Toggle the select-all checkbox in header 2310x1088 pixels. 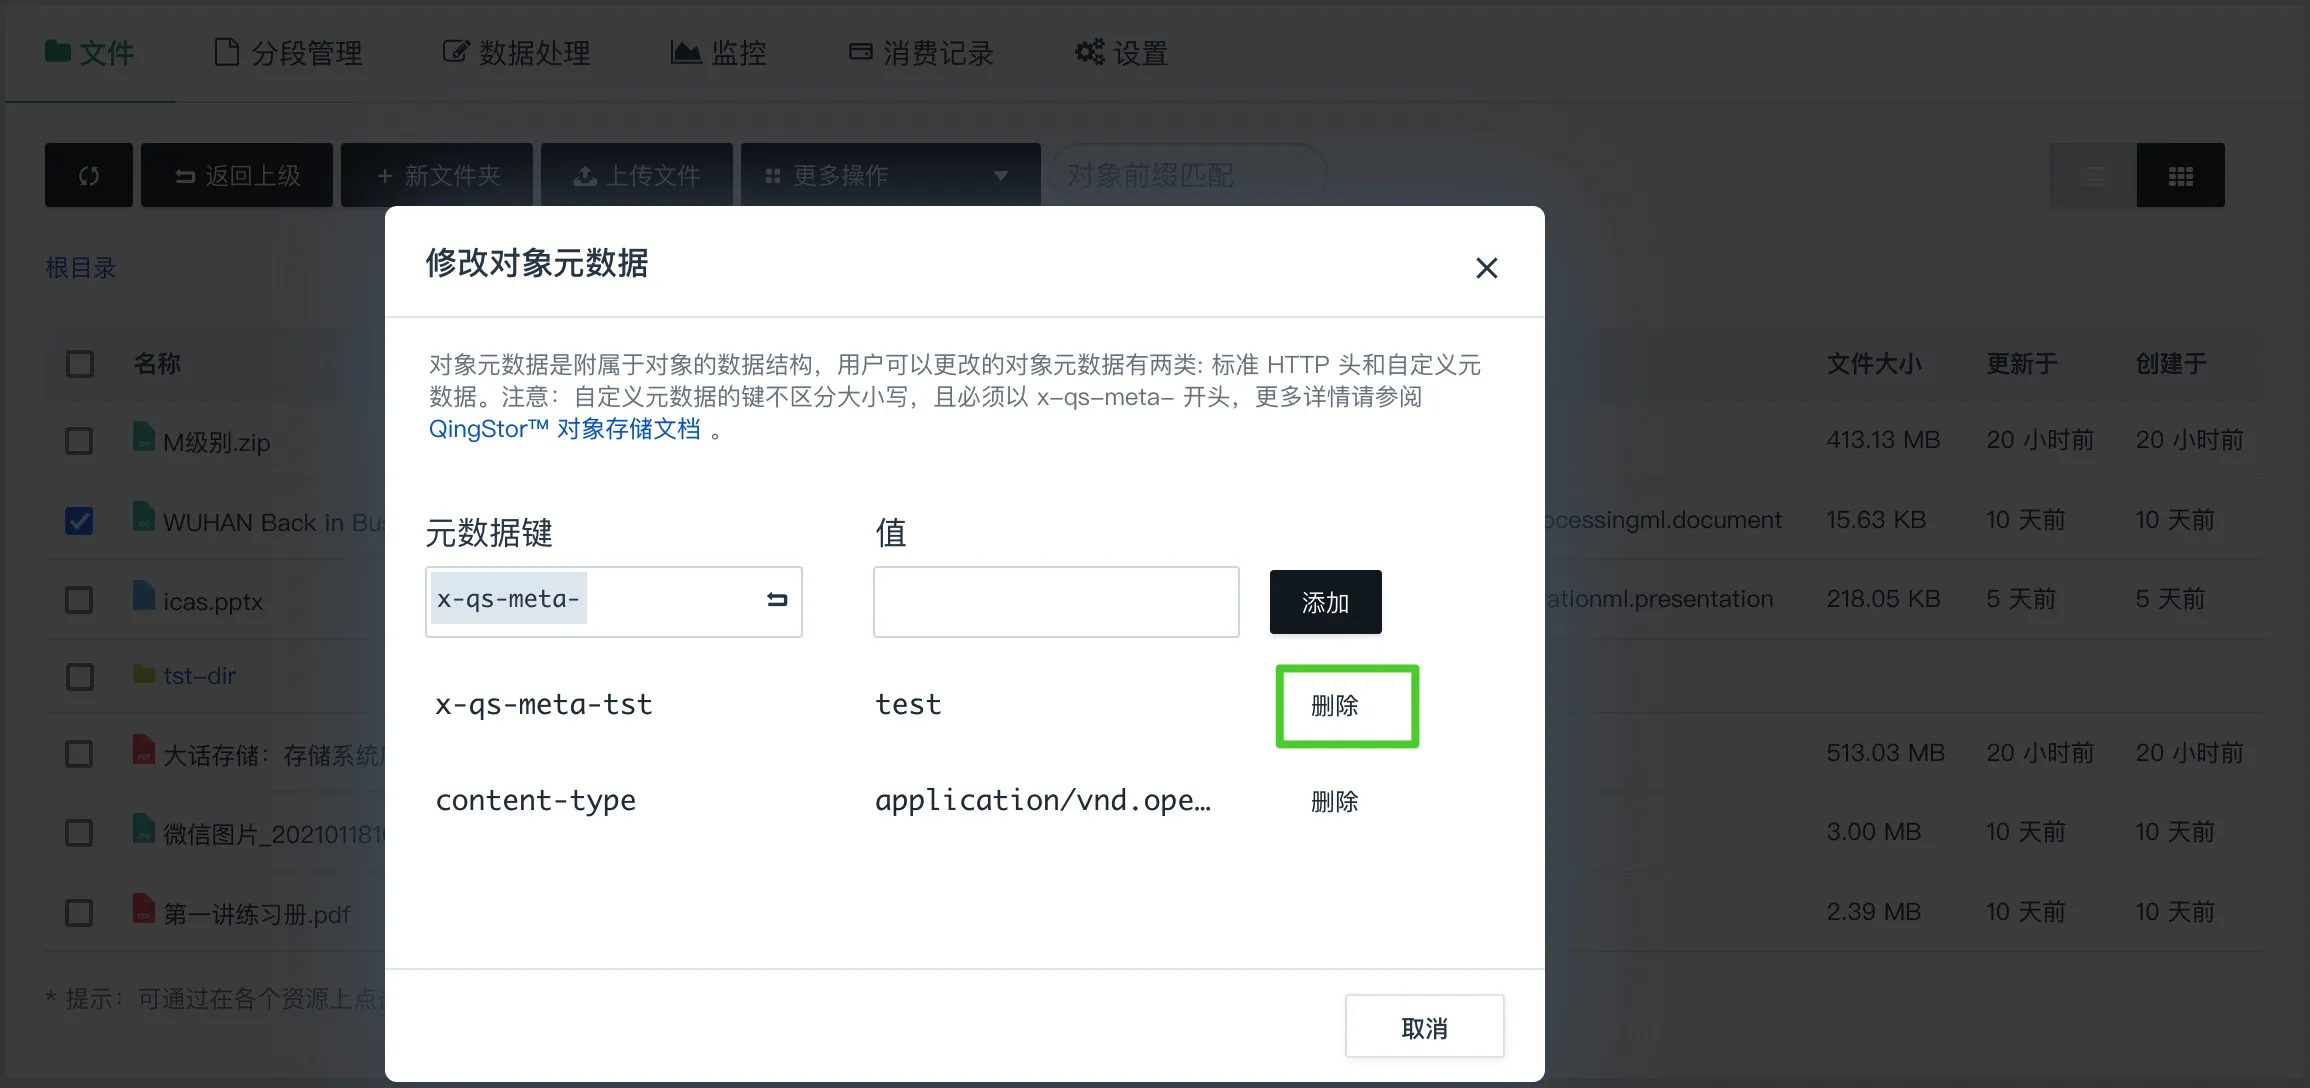80,364
